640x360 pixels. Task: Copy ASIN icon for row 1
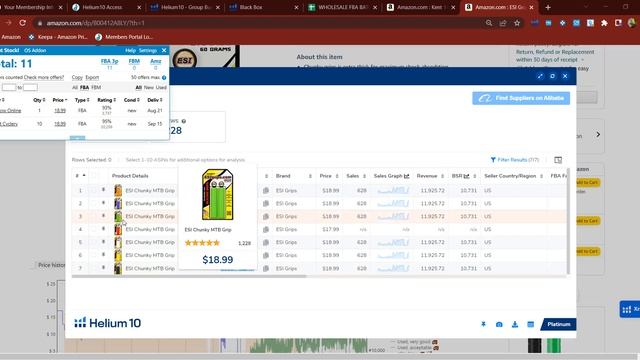click(x=266, y=190)
